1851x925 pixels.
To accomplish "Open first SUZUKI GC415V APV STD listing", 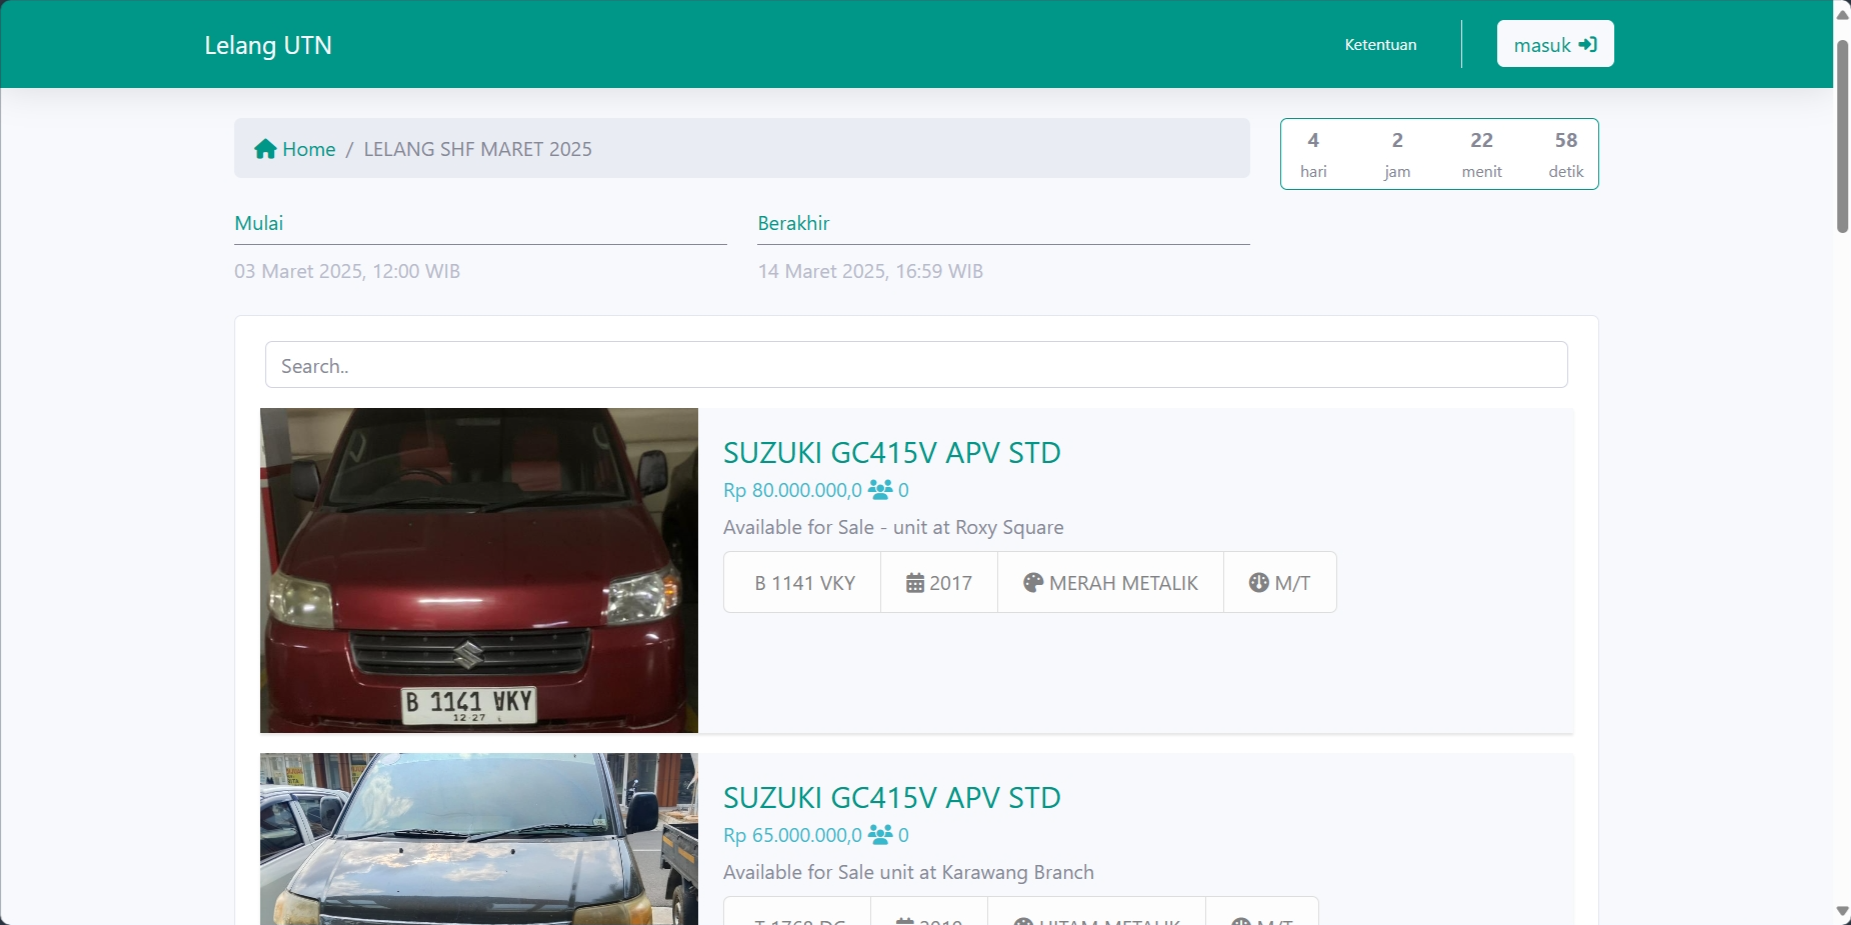I will click(891, 452).
